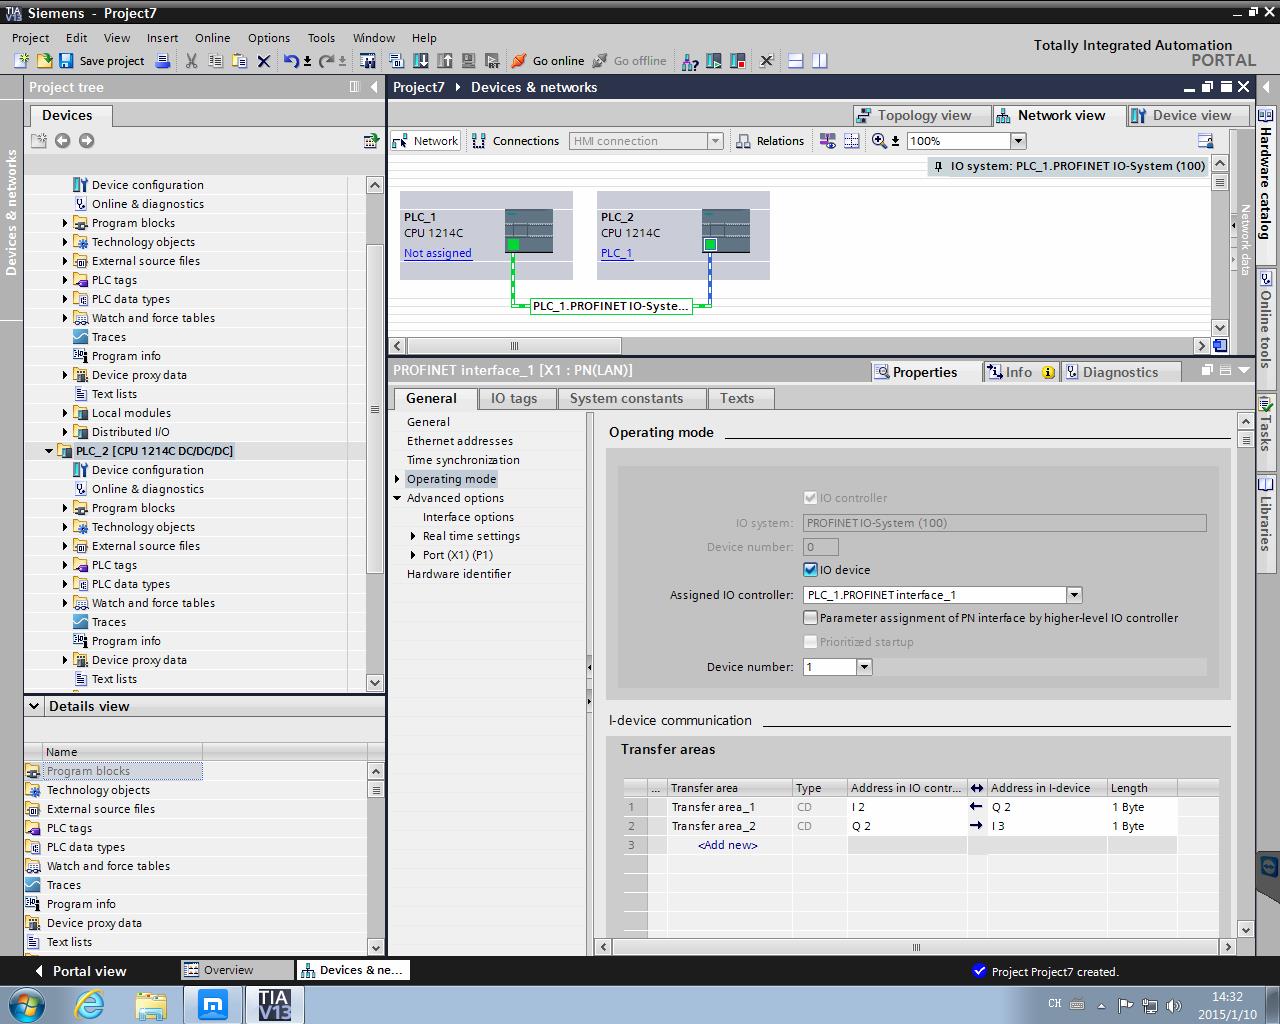Screen dimensions: 1280x1024
Task: Click the Connections icon in network toolbar
Action: 479,141
